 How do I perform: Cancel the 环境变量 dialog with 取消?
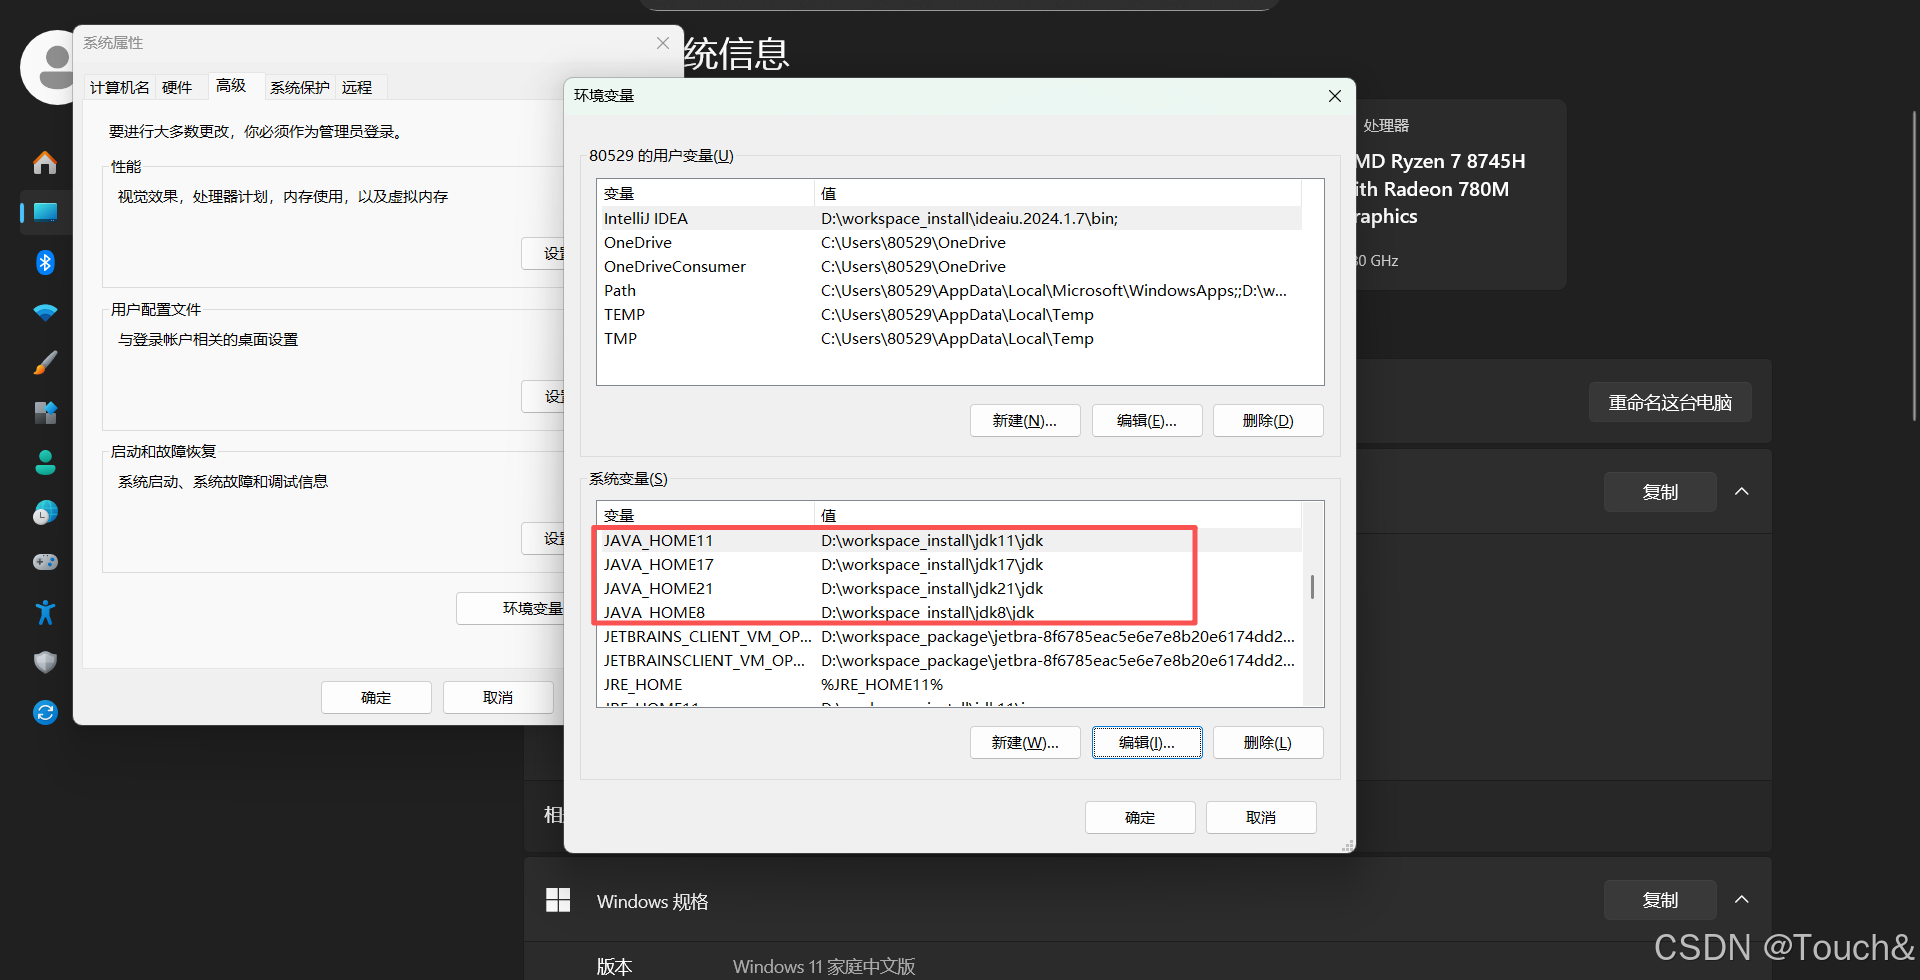[x=1261, y=818]
